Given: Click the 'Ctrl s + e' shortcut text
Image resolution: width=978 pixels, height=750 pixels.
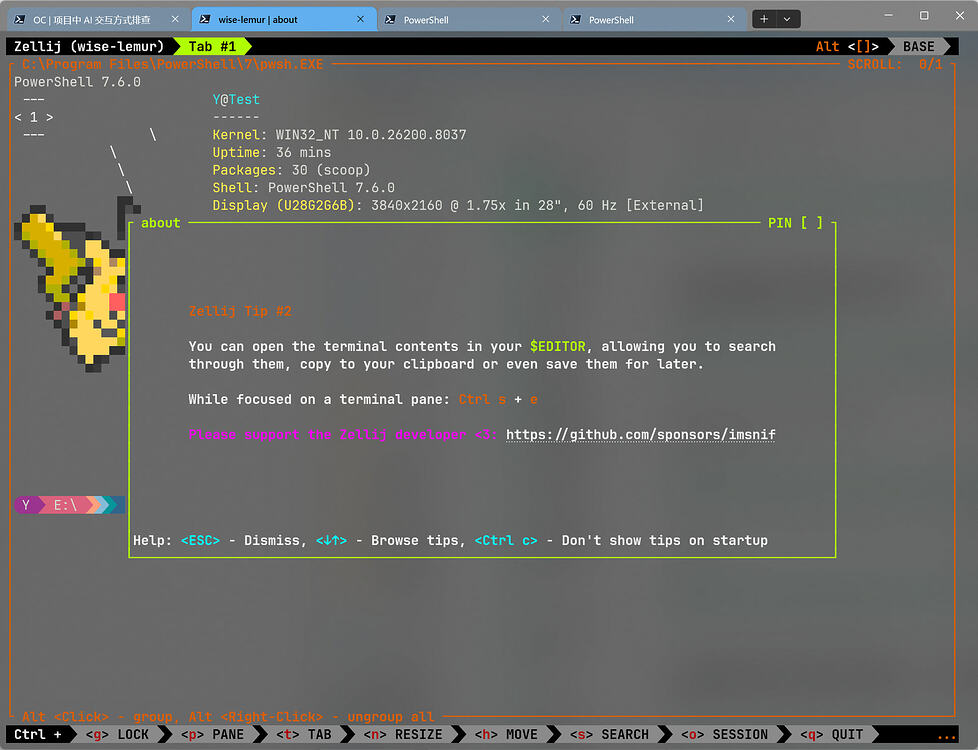Looking at the screenshot, I should point(498,399).
